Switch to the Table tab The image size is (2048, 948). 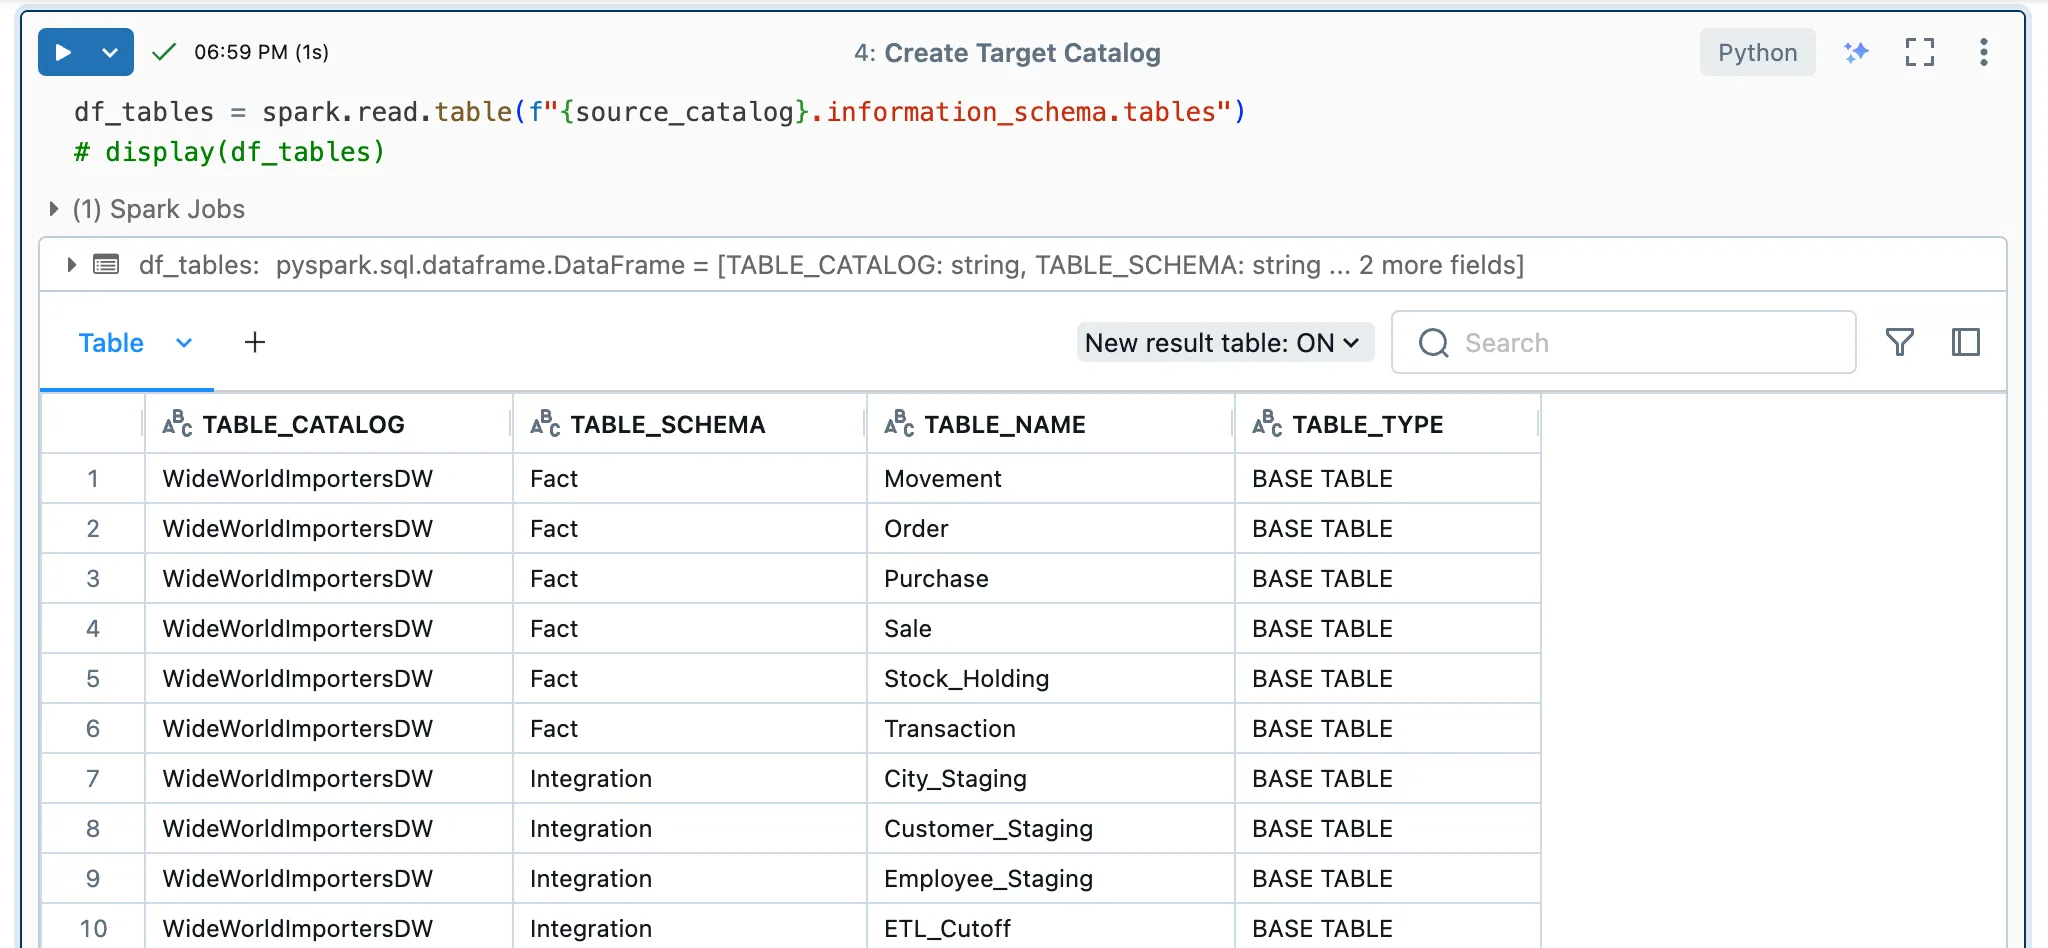[x=111, y=343]
